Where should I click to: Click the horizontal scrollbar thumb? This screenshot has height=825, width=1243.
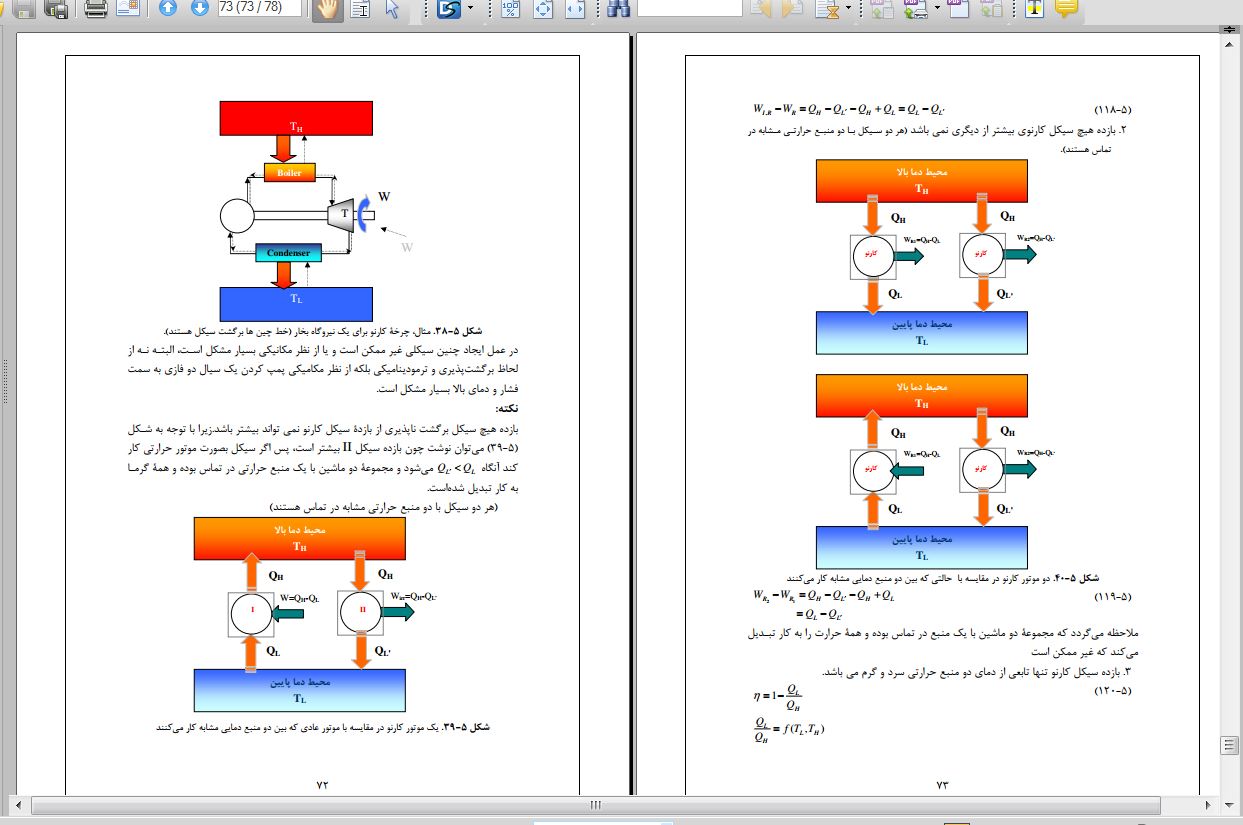595,805
